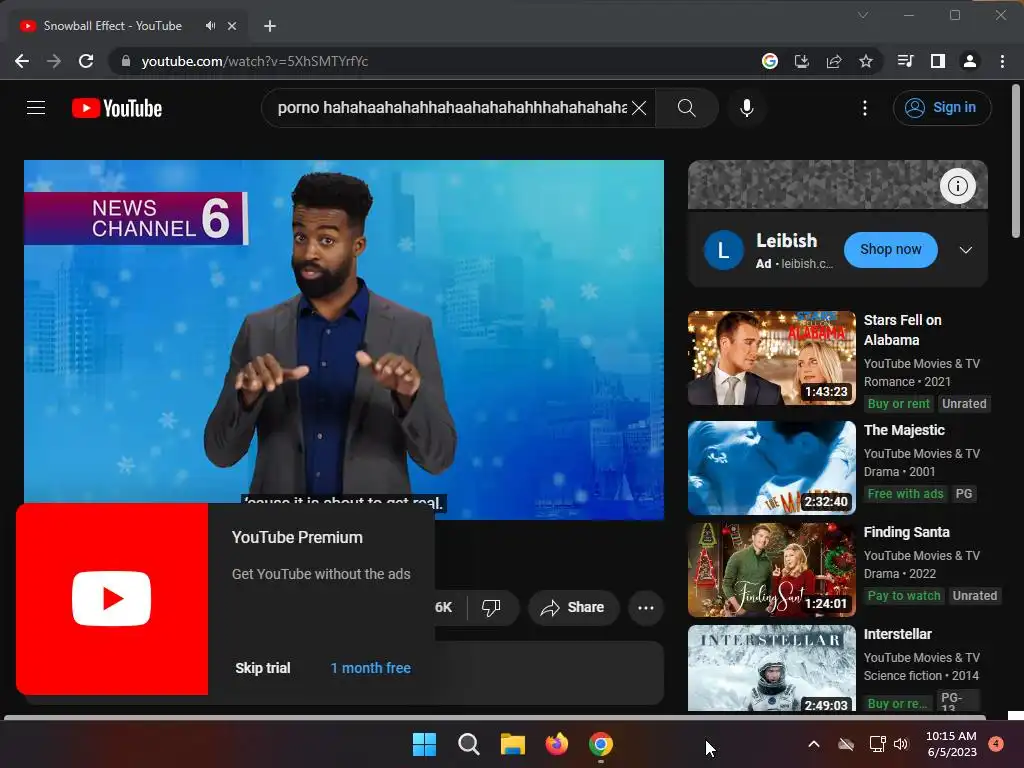
Task: Close the Snowball Effect tab
Action: click(x=232, y=26)
